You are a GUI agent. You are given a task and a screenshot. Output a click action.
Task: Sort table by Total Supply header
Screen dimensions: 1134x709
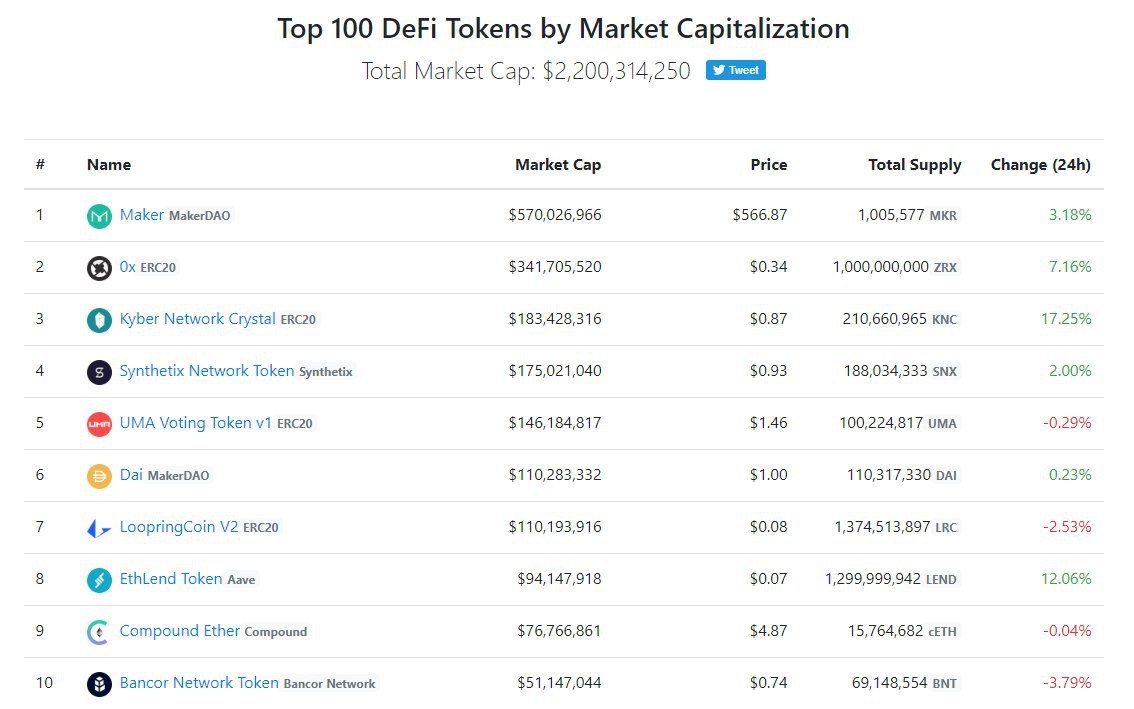point(914,165)
